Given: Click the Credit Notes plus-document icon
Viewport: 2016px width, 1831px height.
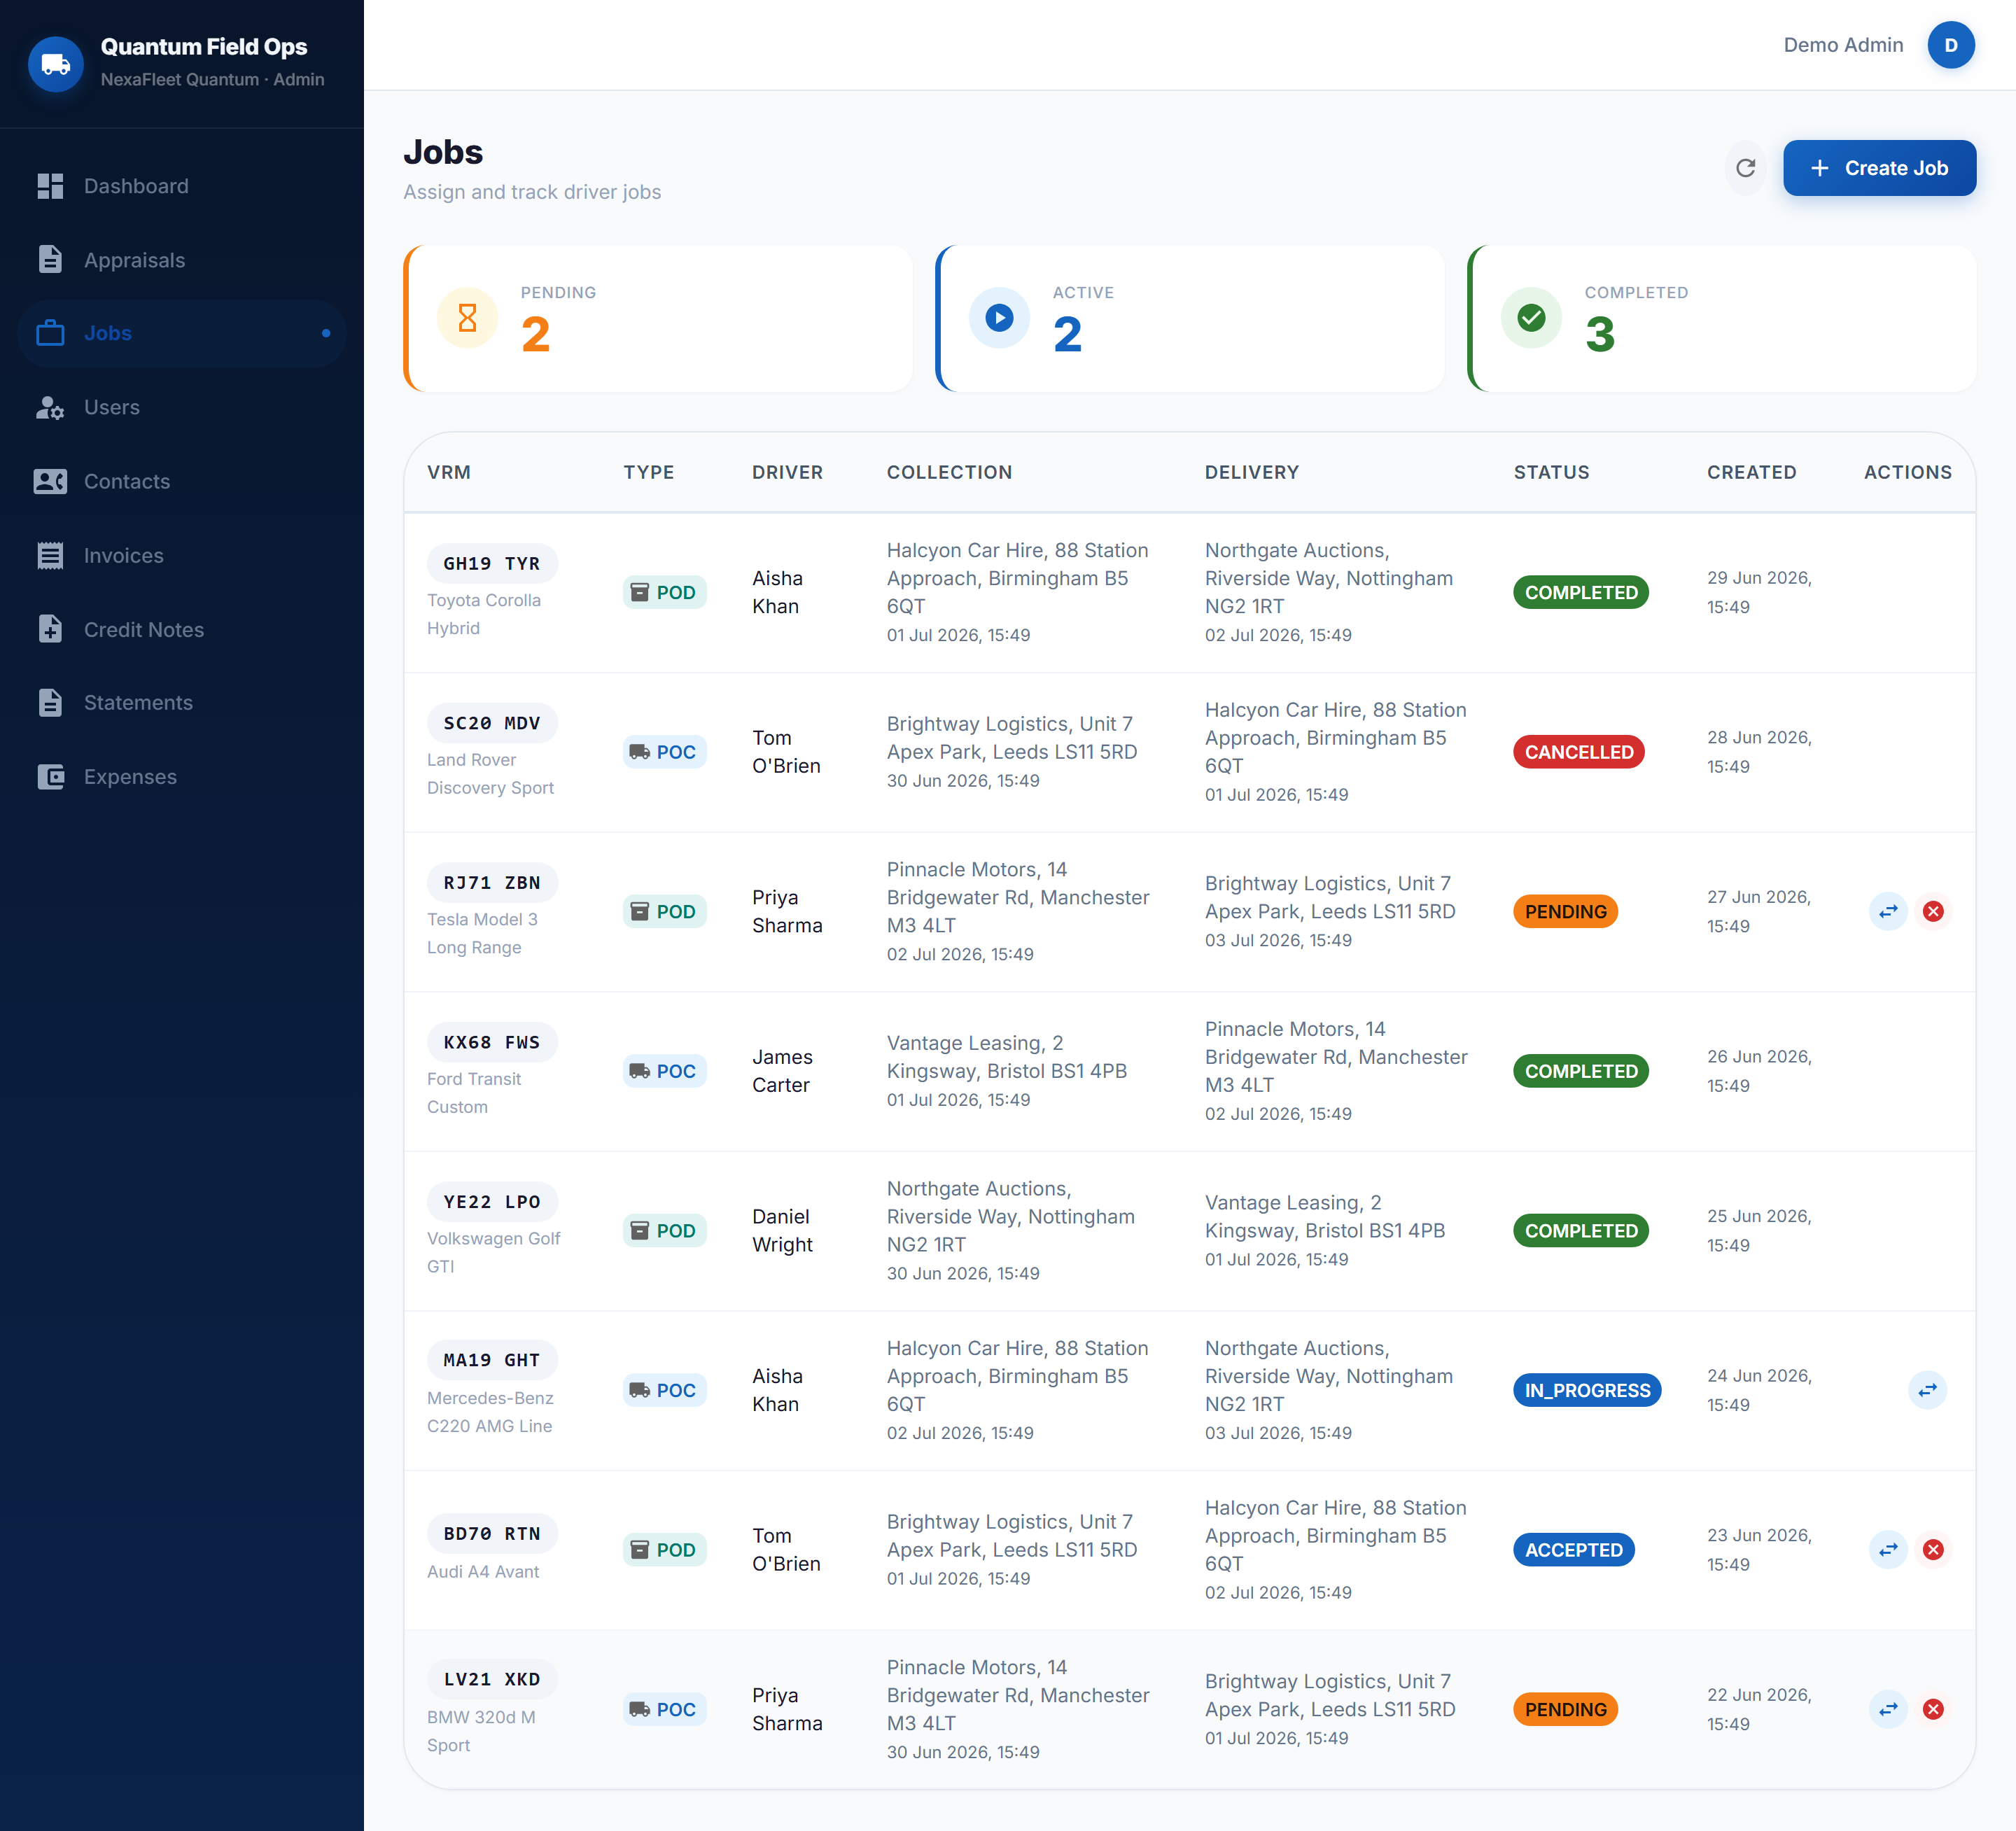Looking at the screenshot, I should [50, 629].
